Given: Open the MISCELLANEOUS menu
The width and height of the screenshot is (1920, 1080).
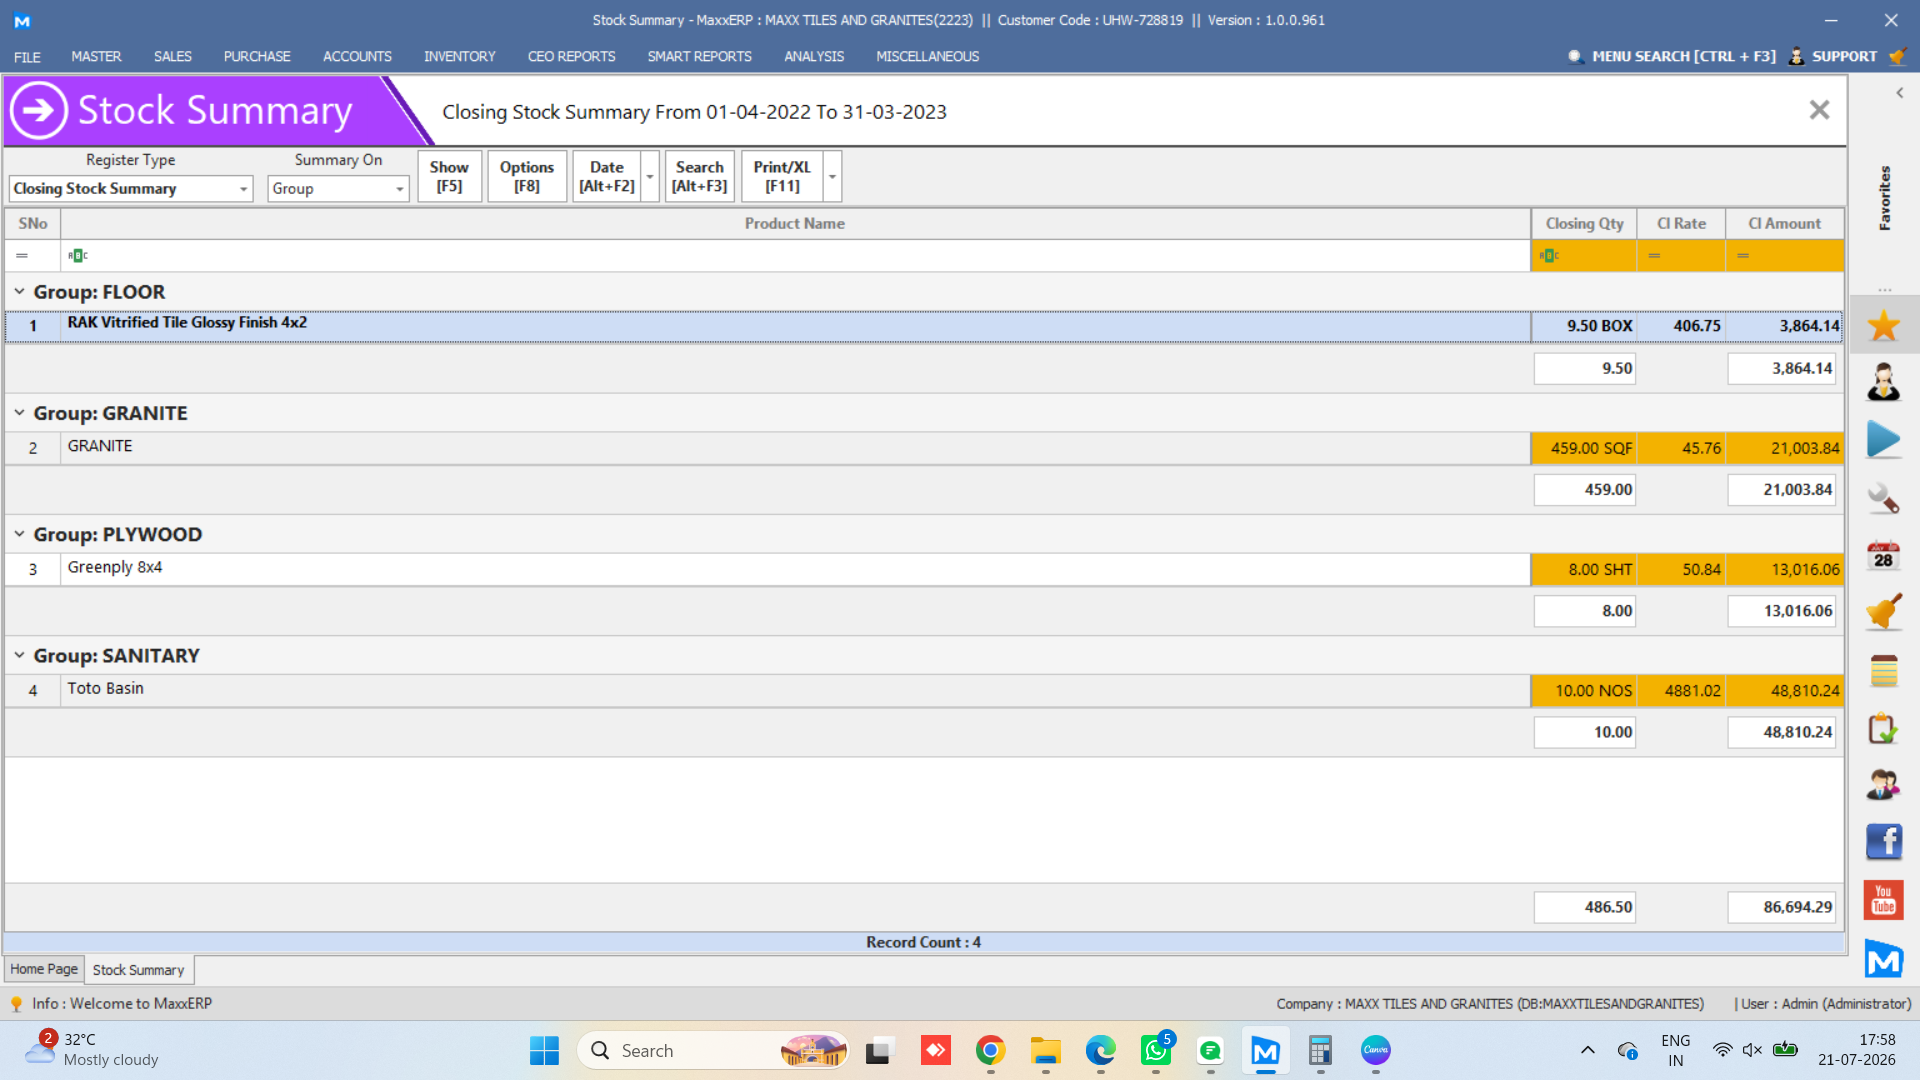Looking at the screenshot, I should [x=928, y=57].
